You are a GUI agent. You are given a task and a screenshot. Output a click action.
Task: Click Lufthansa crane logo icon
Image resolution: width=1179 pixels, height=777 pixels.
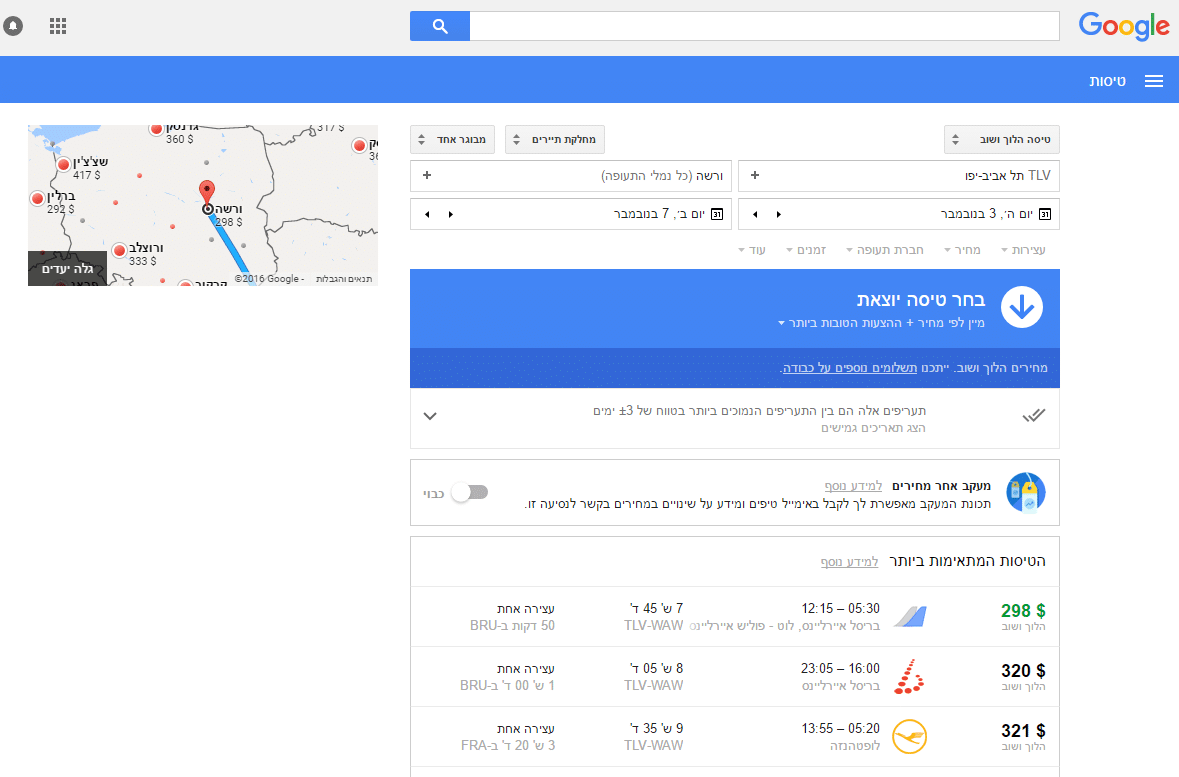[909, 737]
